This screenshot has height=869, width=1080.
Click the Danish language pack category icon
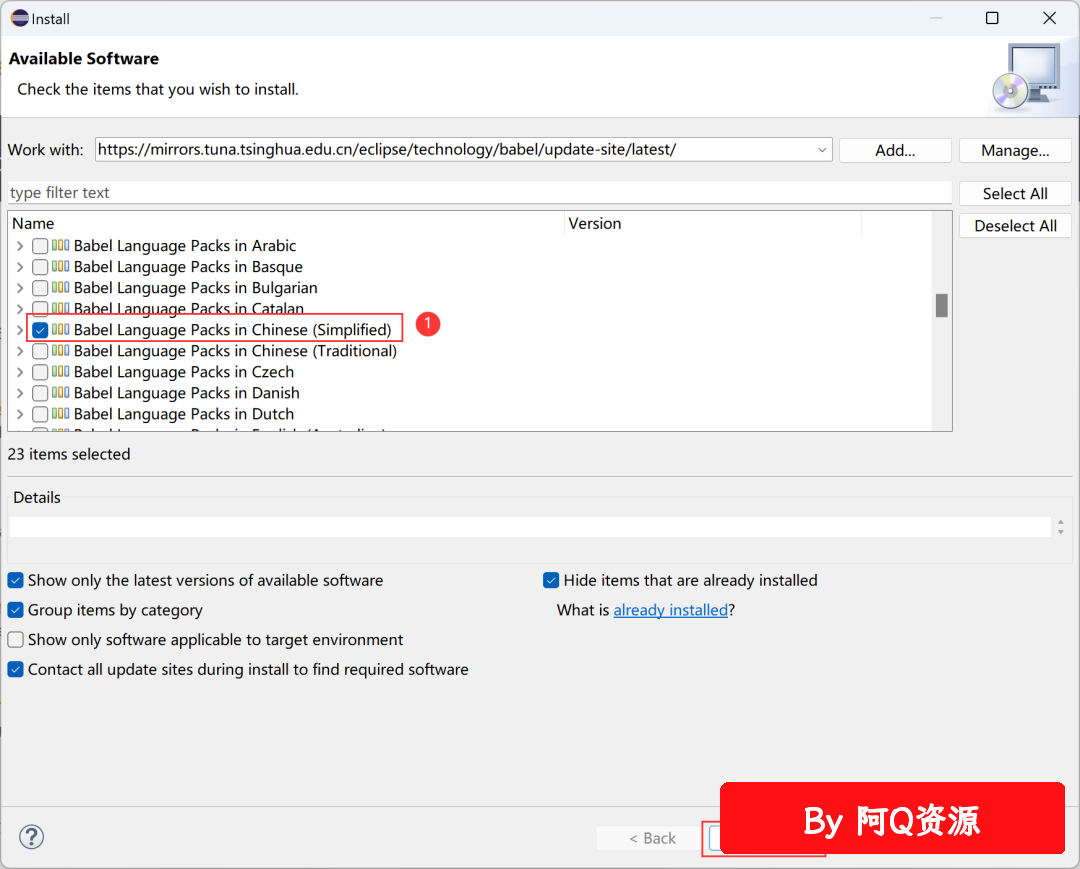(61, 392)
